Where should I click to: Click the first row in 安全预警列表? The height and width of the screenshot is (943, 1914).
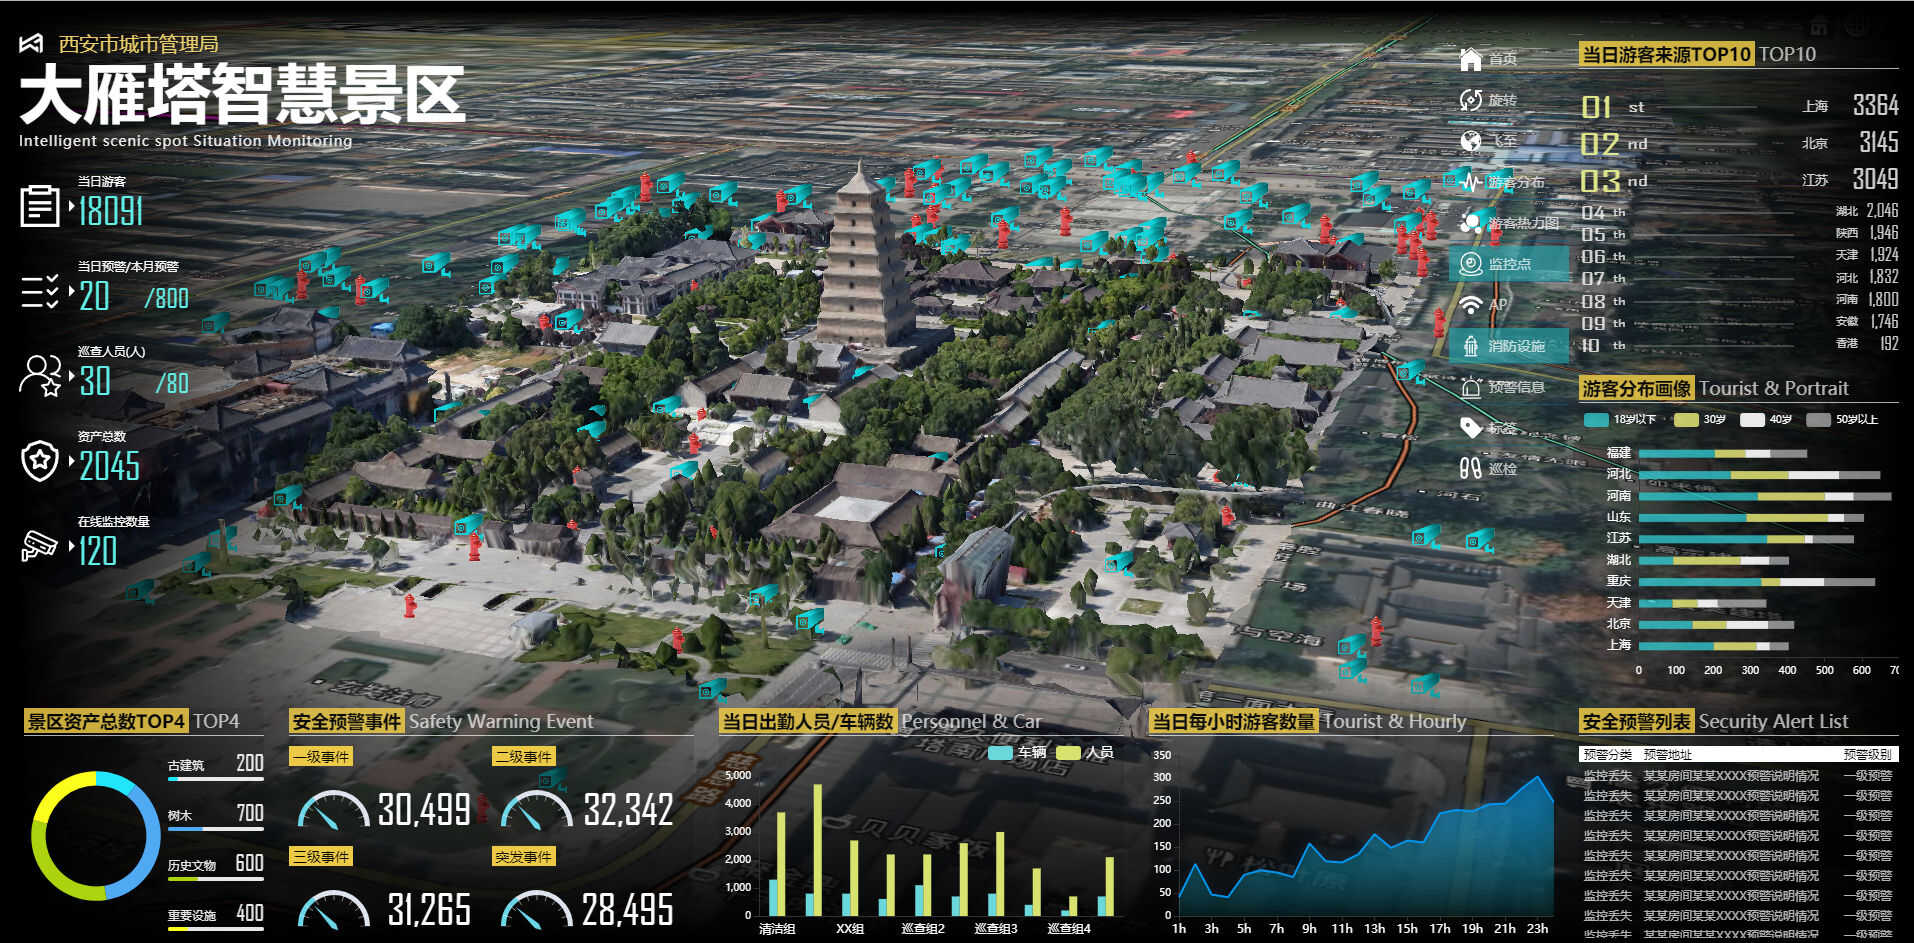click(1738, 776)
